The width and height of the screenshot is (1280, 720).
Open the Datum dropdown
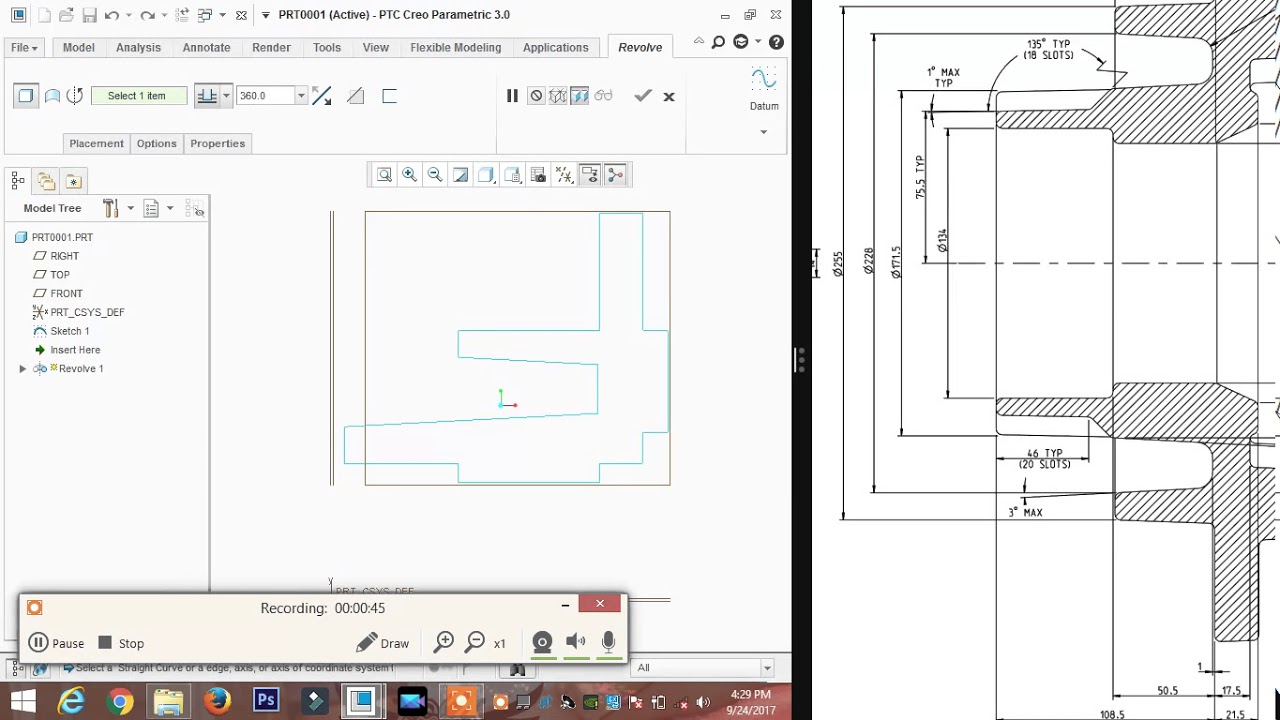coord(763,132)
